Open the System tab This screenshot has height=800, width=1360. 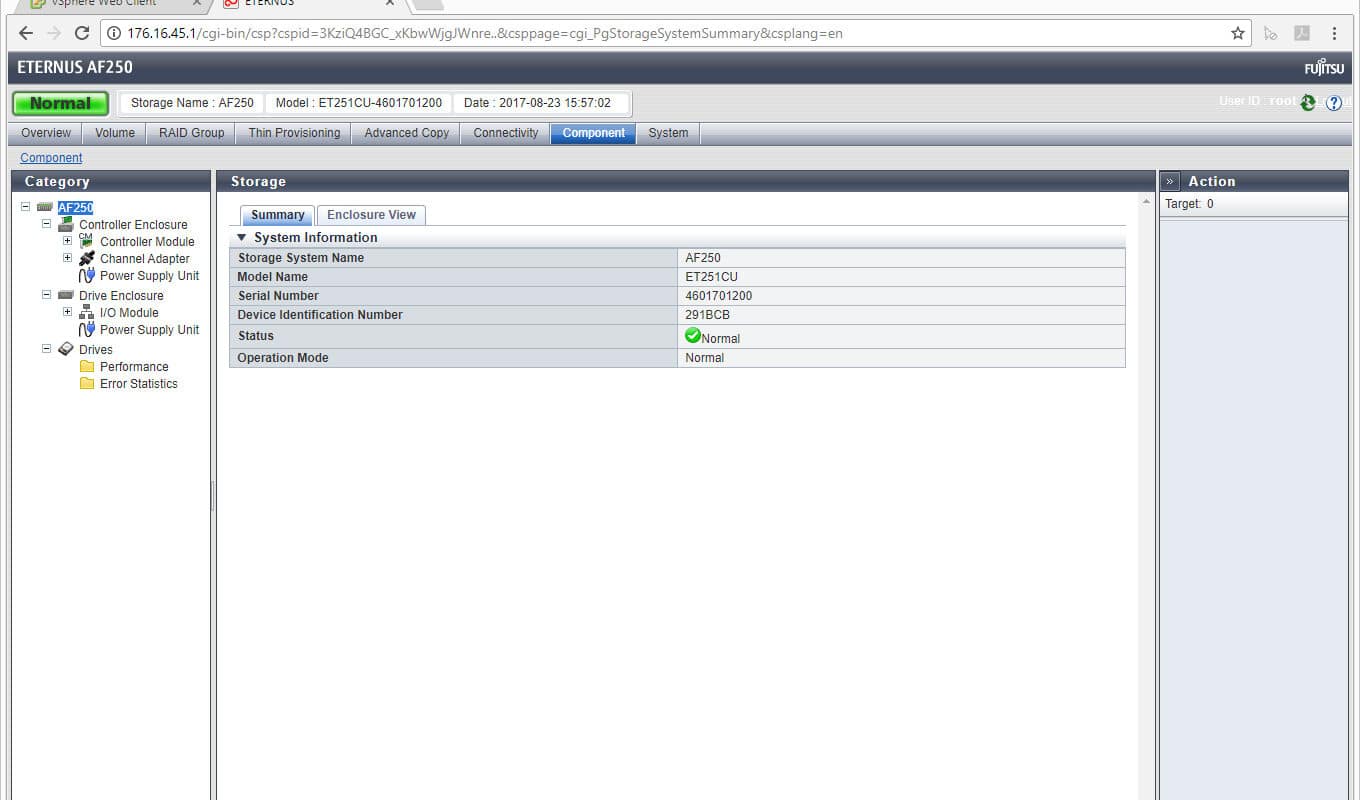click(668, 133)
